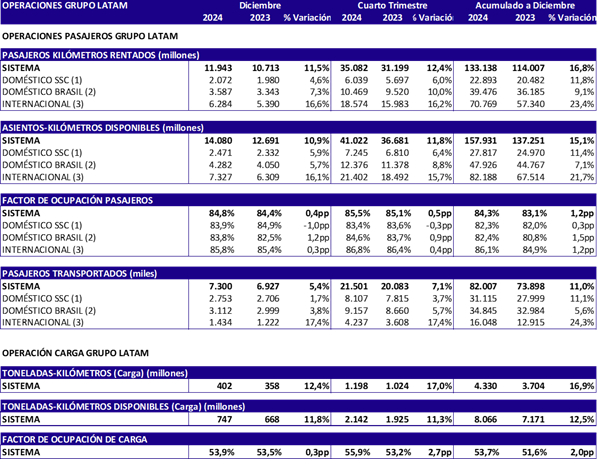Screen dimensions: 597x459
Task: Click the Diciembre column group heading
Action: coord(260,5)
